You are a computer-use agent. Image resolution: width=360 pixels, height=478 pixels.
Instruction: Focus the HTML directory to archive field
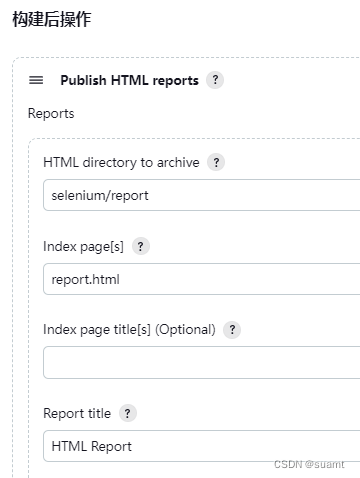coord(202,195)
